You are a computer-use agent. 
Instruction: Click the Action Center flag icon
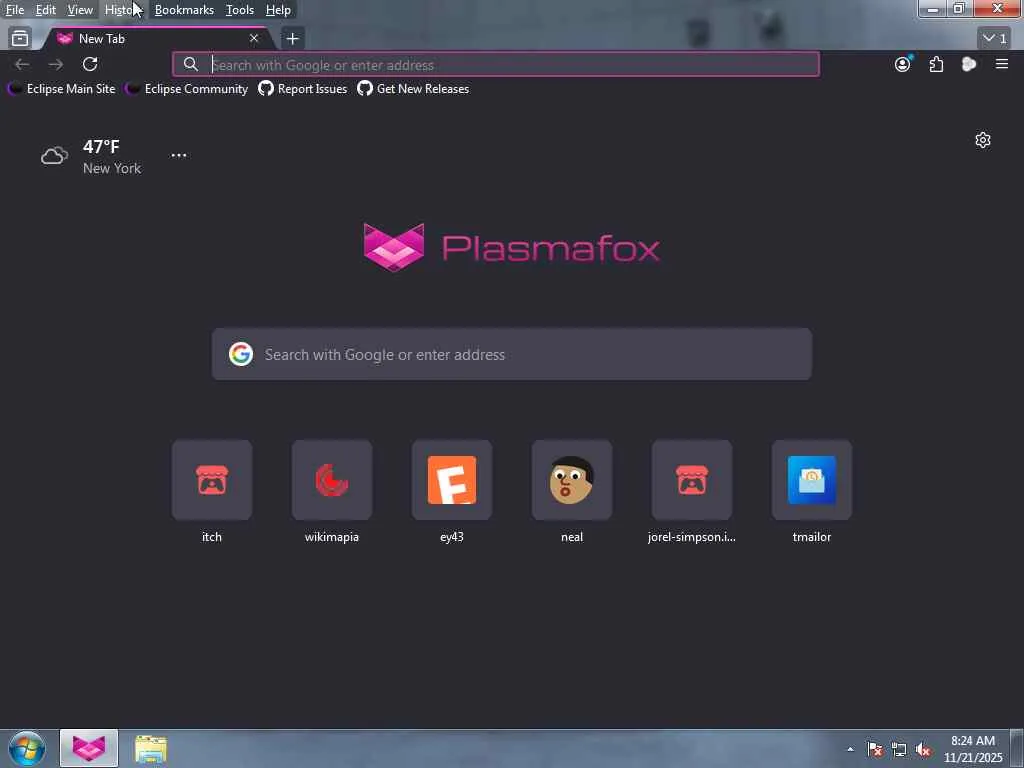coord(875,750)
